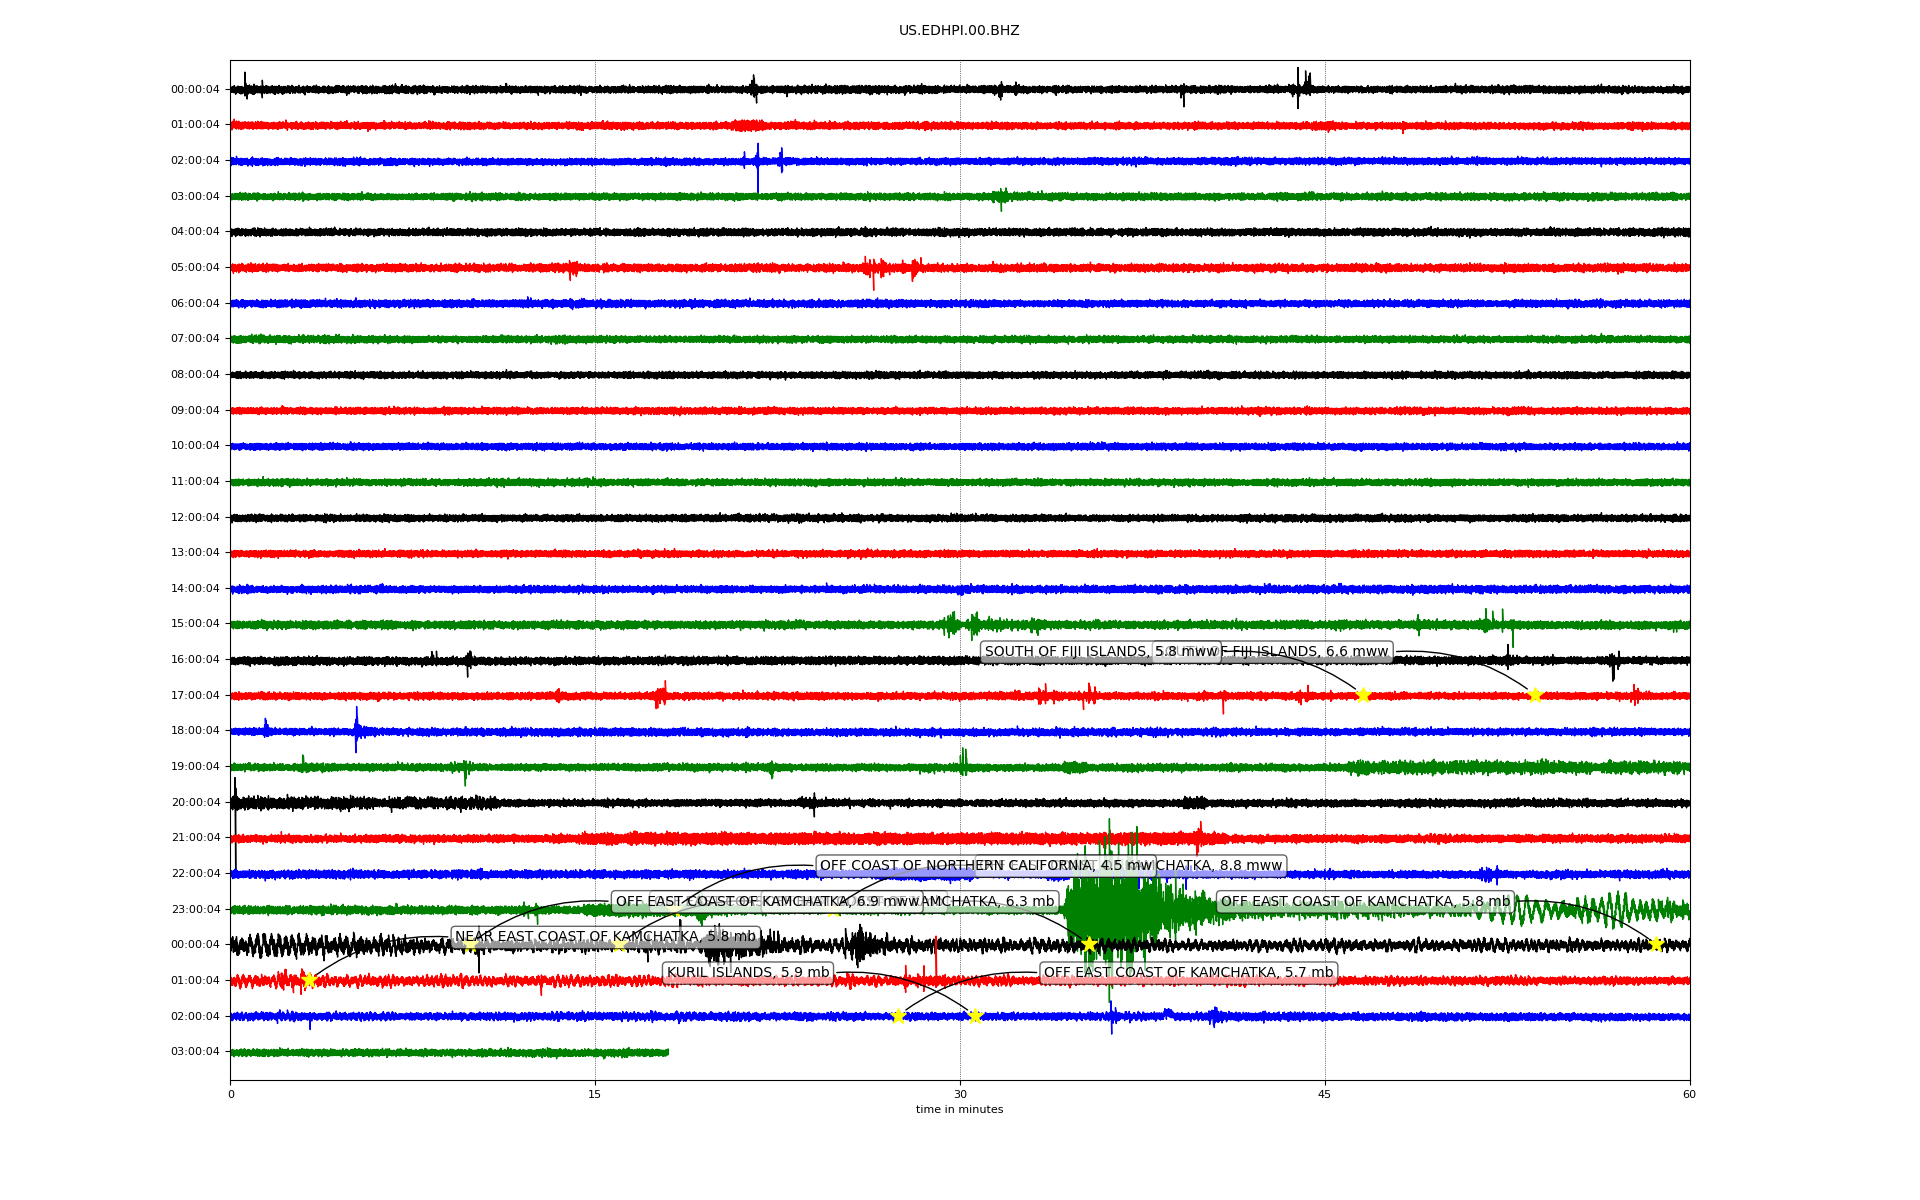This screenshot has width=1920, height=1200.
Task: Choose the 15:00:04 time label
Action: click(195, 624)
